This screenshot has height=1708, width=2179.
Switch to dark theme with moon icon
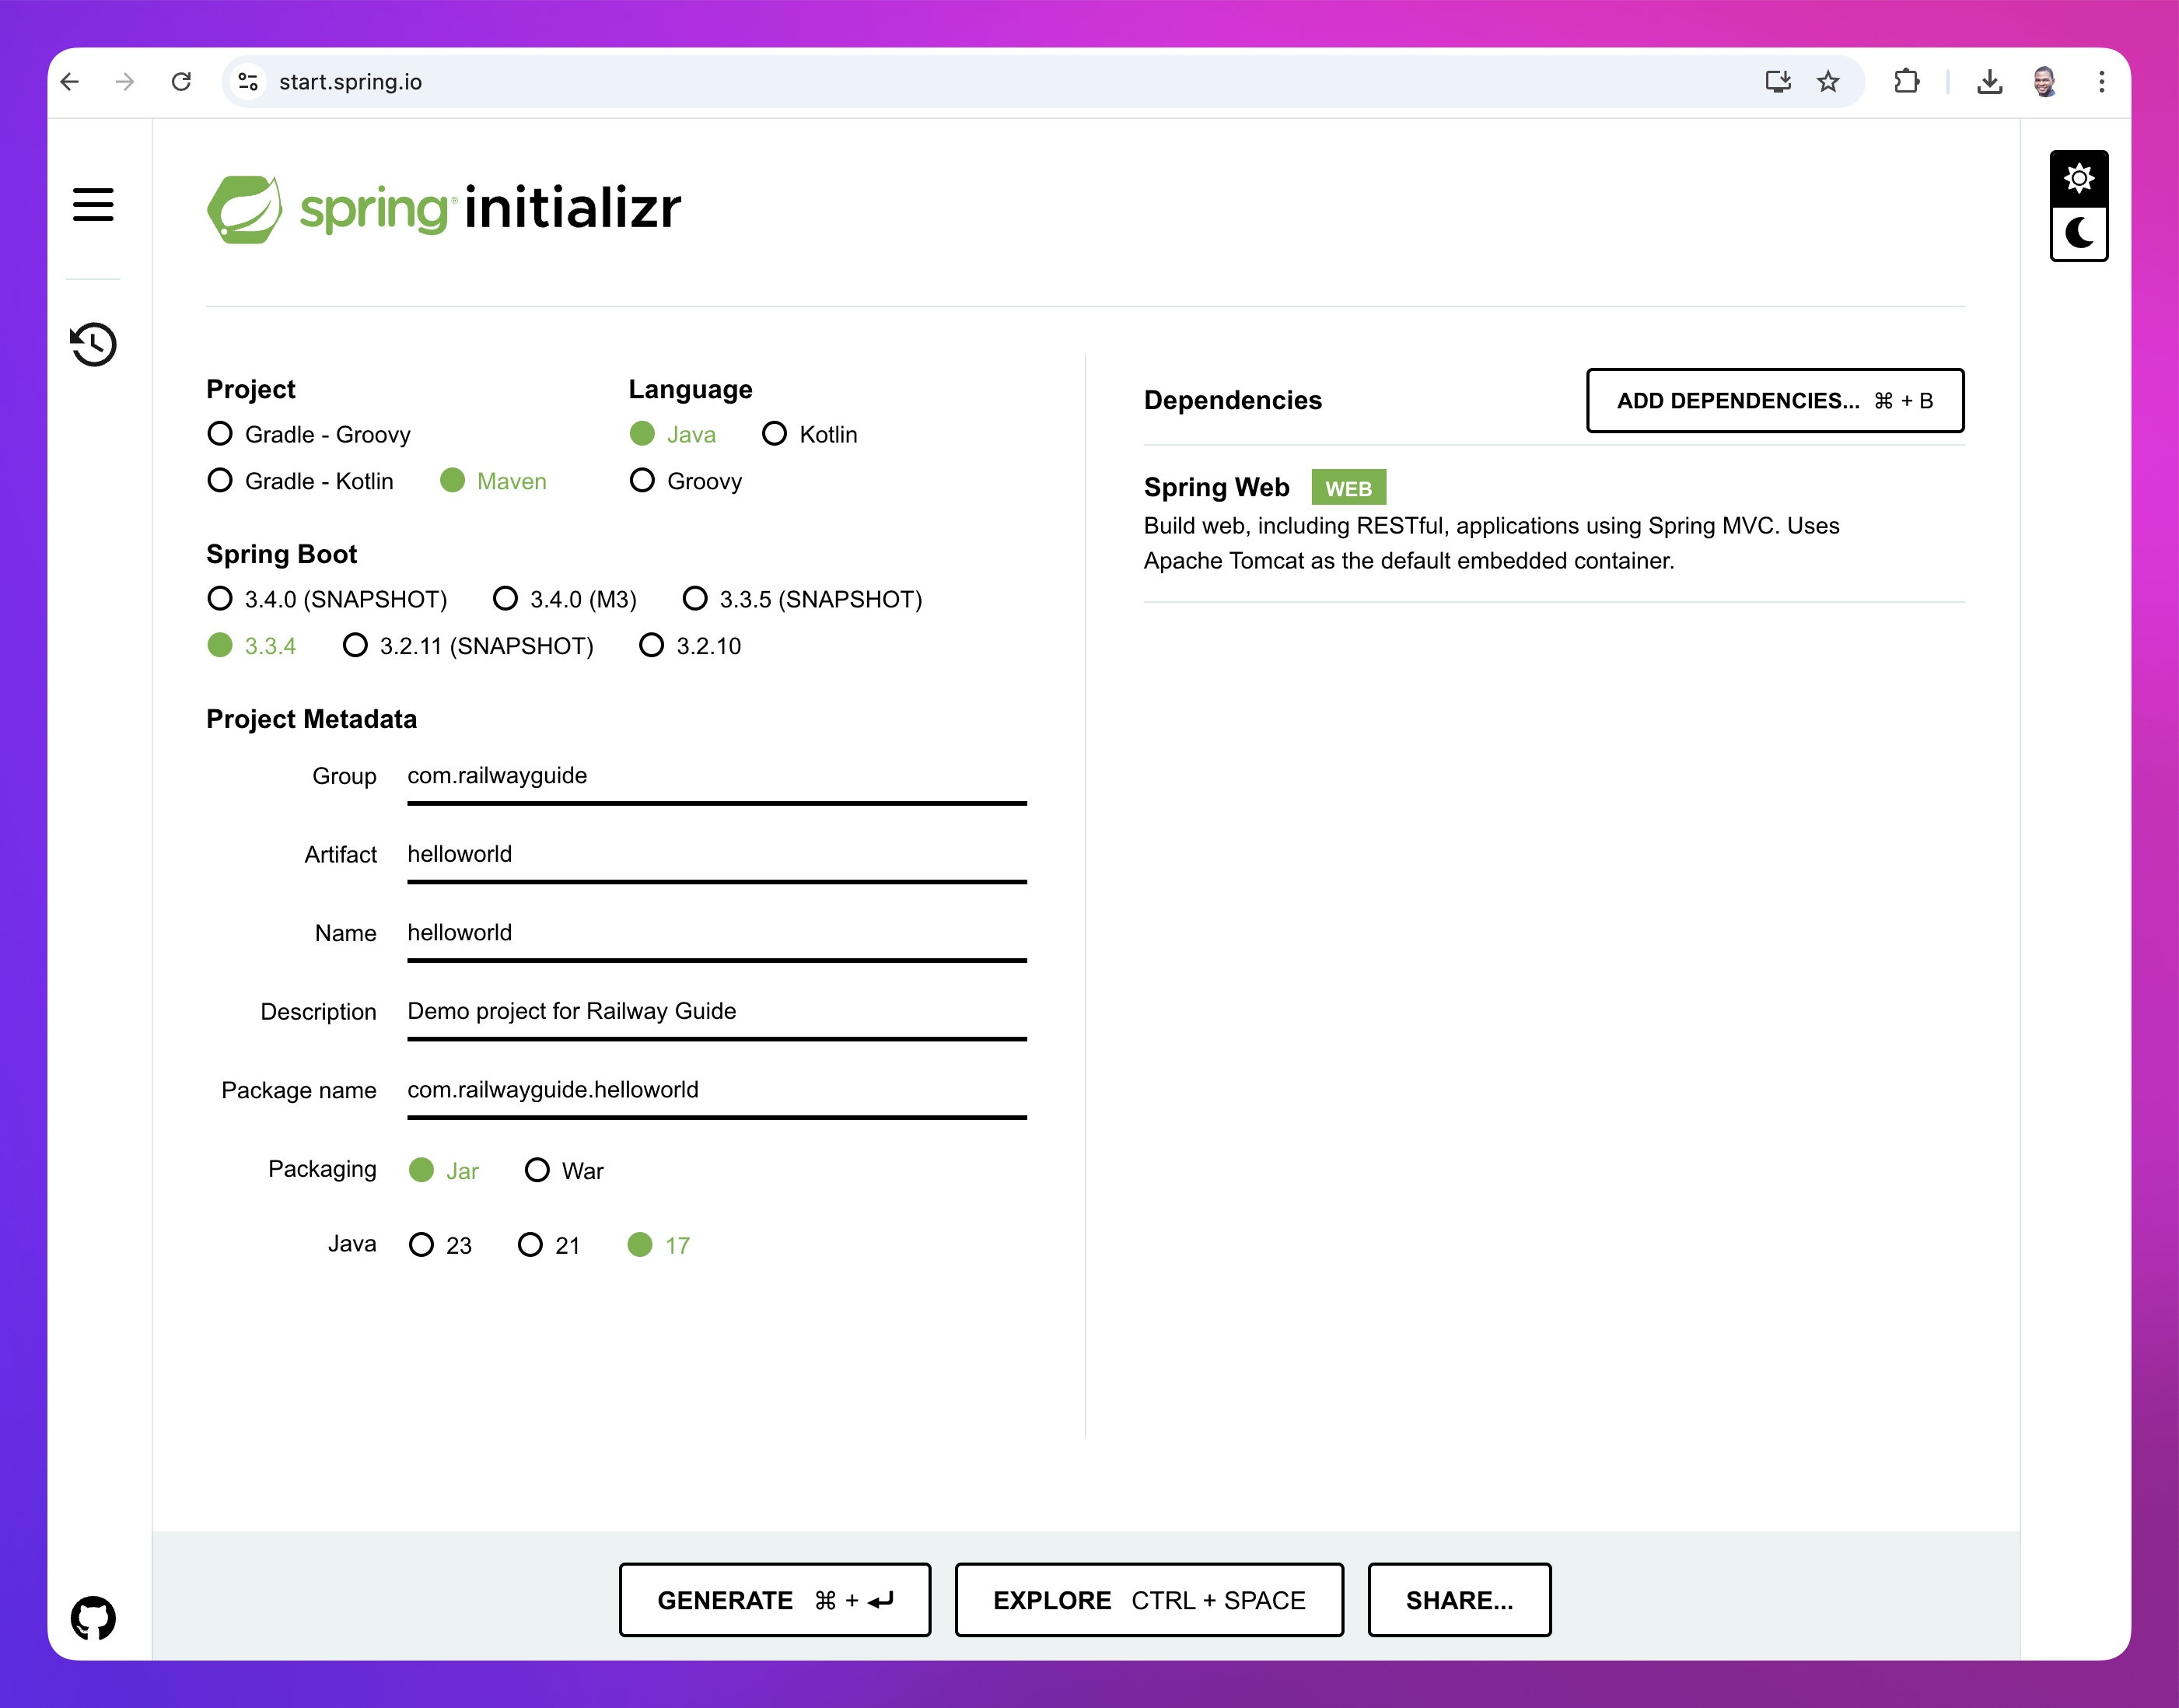pos(2079,234)
